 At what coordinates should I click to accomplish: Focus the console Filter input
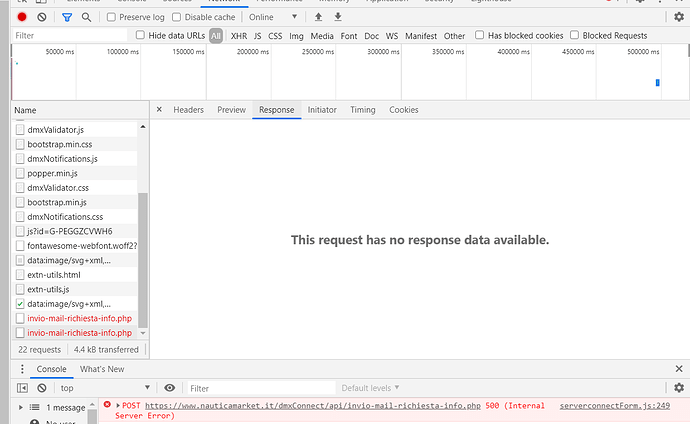click(261, 388)
